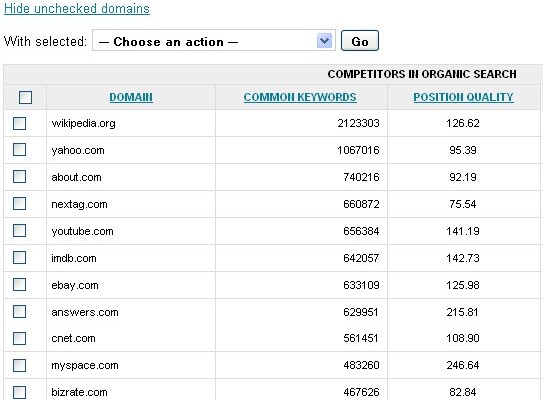Click the 656384 keywords value

[x=361, y=231]
